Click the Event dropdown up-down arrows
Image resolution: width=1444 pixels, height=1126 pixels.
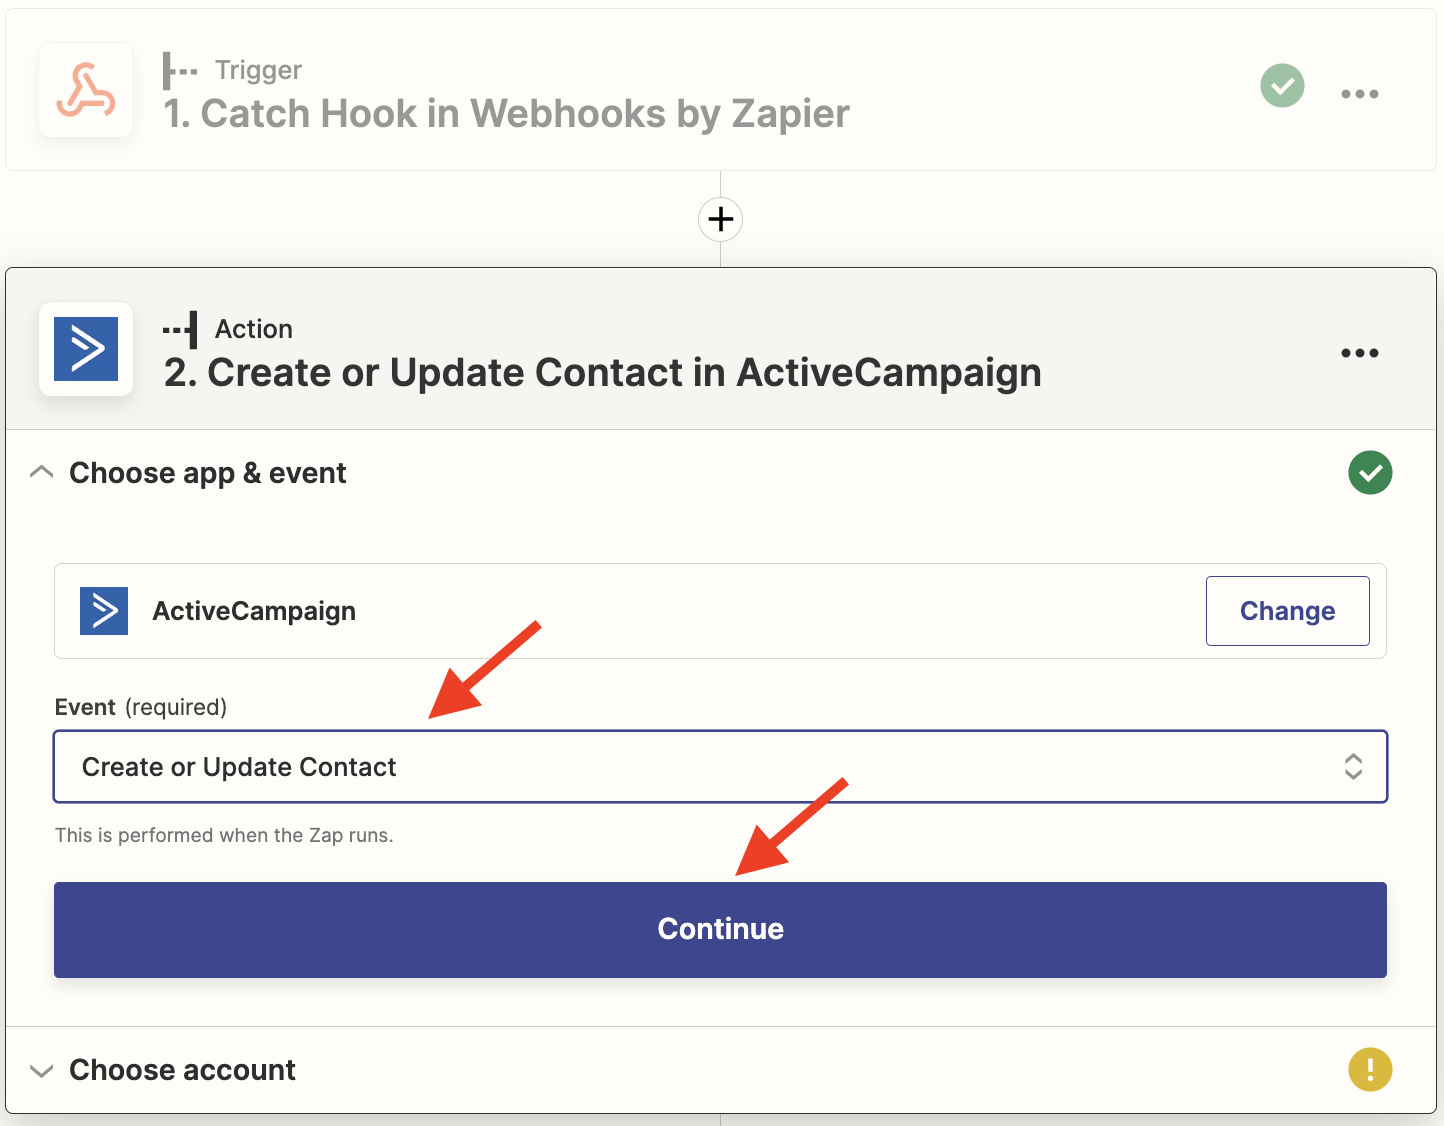point(1353,767)
